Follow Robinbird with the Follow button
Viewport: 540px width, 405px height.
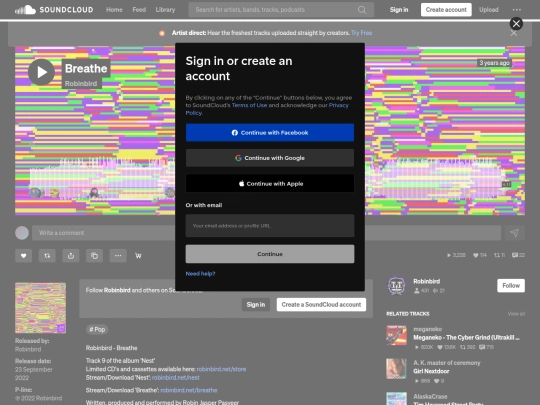pyautogui.click(x=511, y=285)
